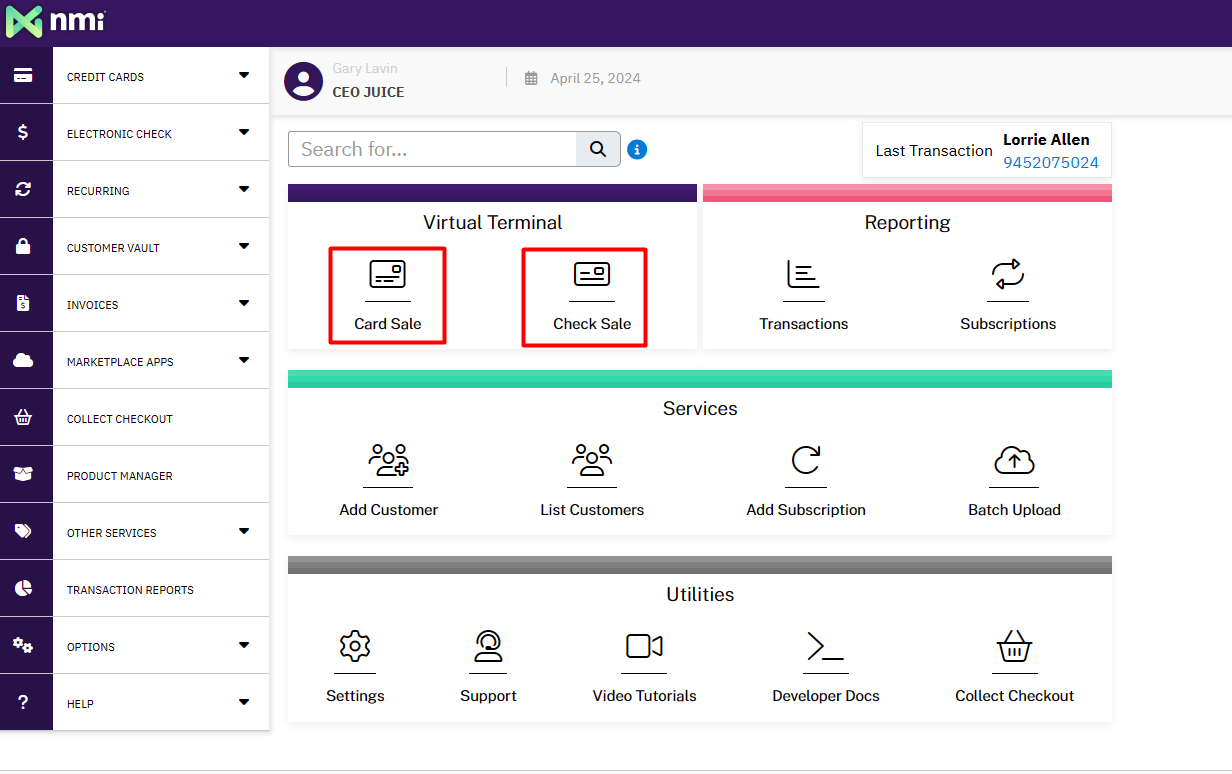Open Collect Checkout under Utilities
The width and height of the screenshot is (1232, 774).
point(1014,667)
